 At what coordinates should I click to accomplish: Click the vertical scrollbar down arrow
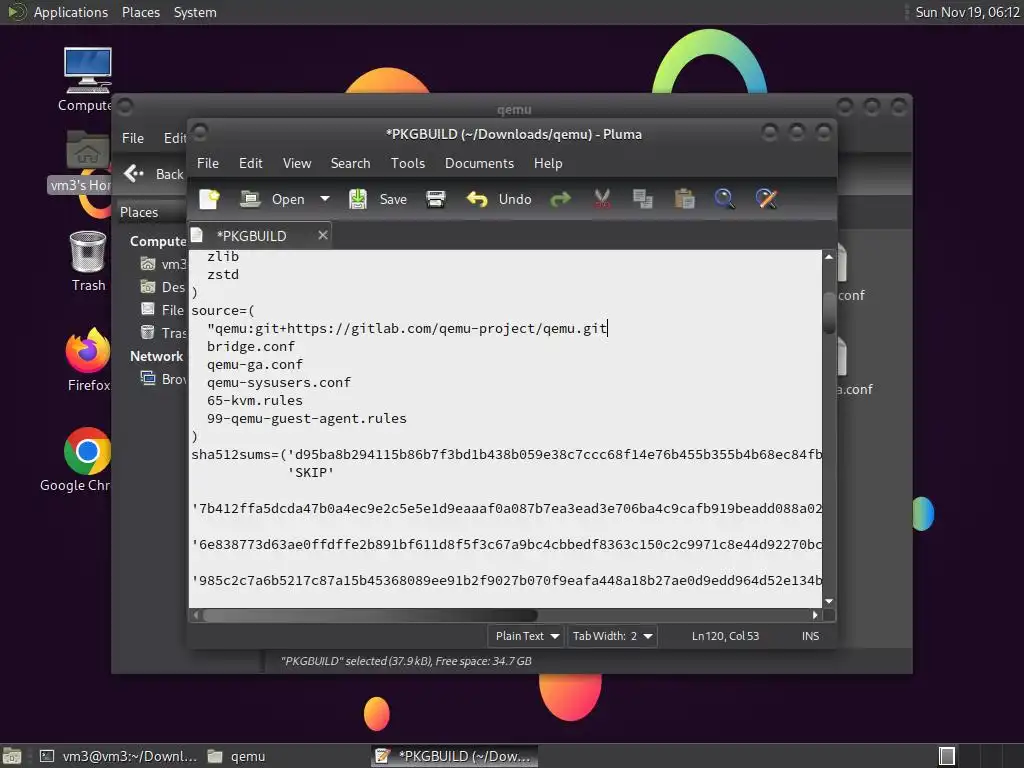pos(829,601)
